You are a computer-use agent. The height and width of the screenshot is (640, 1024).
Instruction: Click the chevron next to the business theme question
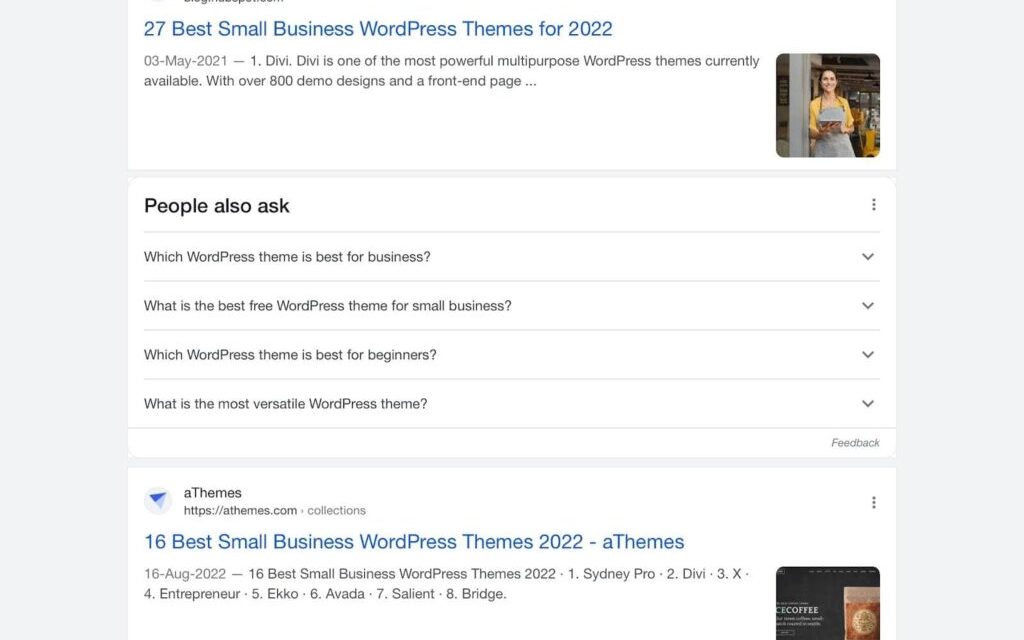867,256
